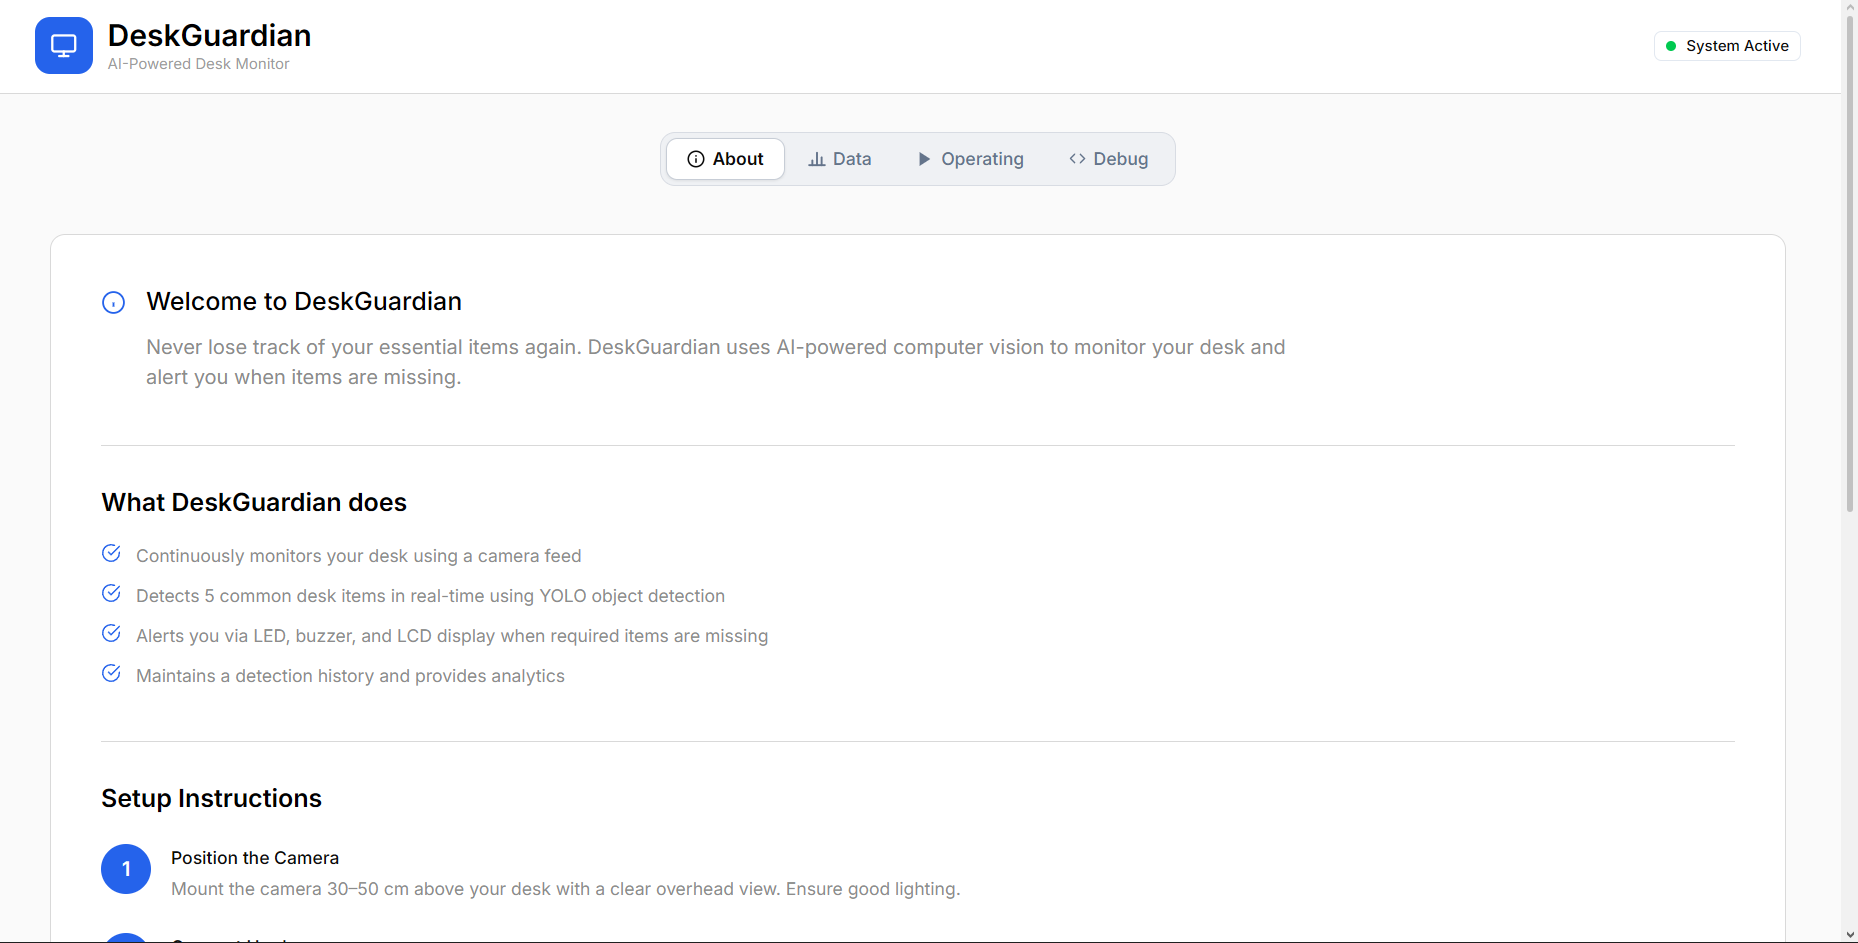Click the play icon in Operating tab

[924, 159]
